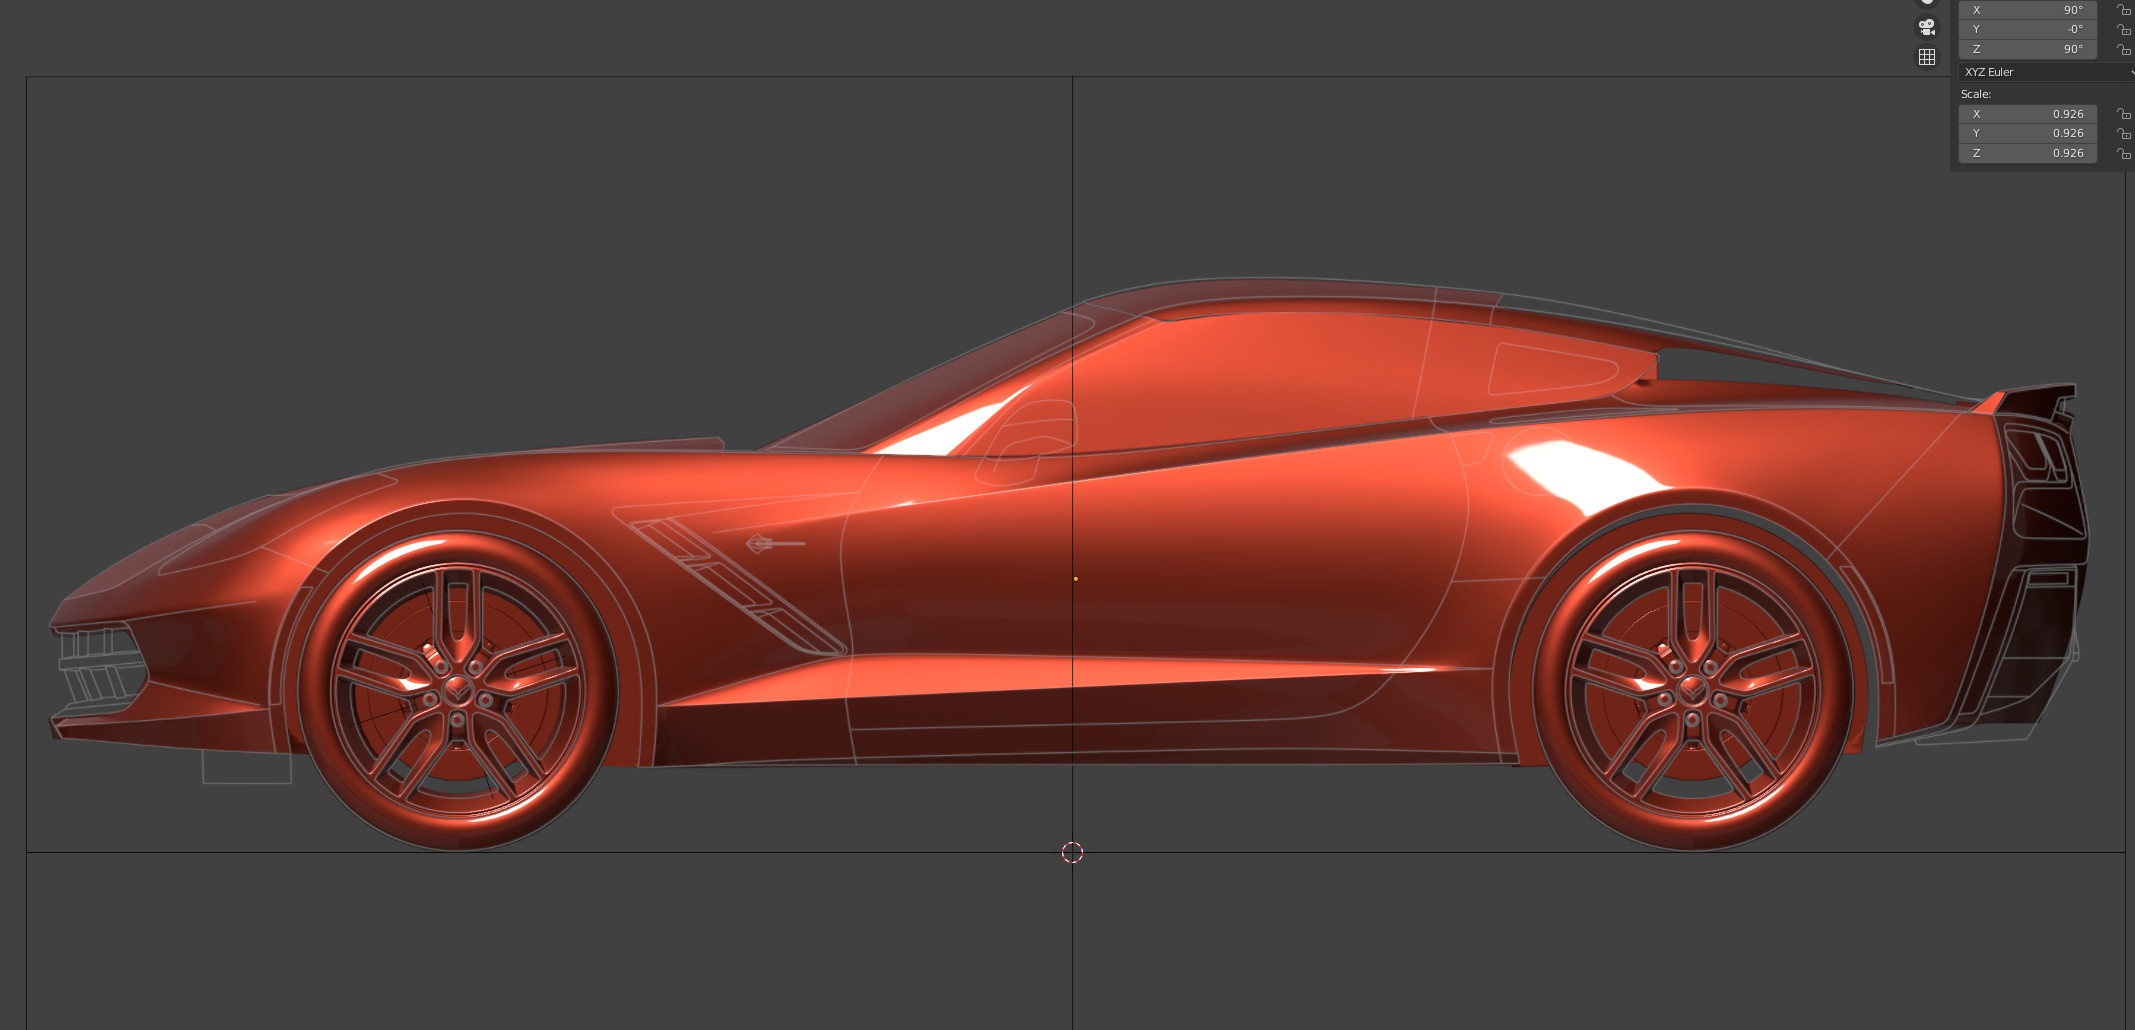Click the red dashed 3D cursor in viewport
The width and height of the screenshot is (2135, 1030).
(1072, 852)
